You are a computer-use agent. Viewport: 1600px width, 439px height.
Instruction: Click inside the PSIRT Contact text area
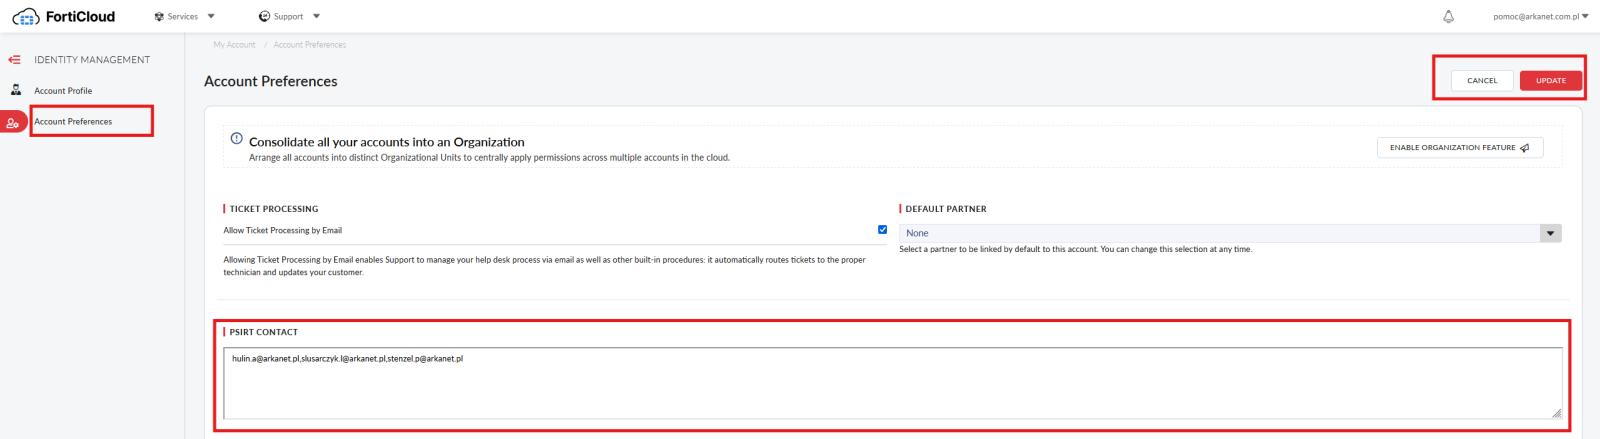[x=892, y=383]
